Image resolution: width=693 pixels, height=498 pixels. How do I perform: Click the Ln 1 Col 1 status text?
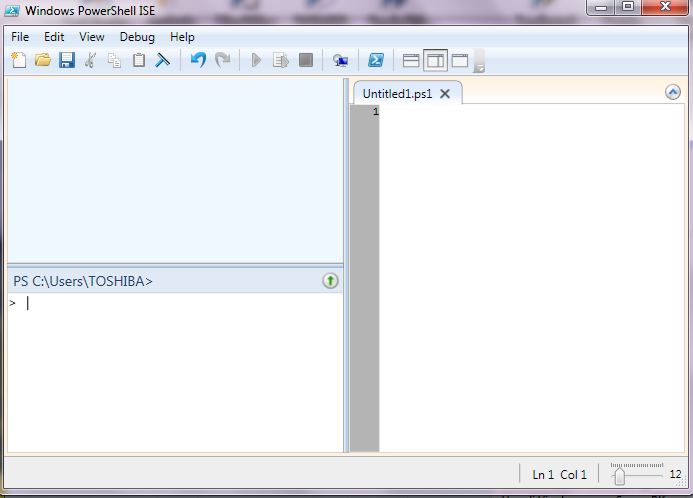[560, 475]
